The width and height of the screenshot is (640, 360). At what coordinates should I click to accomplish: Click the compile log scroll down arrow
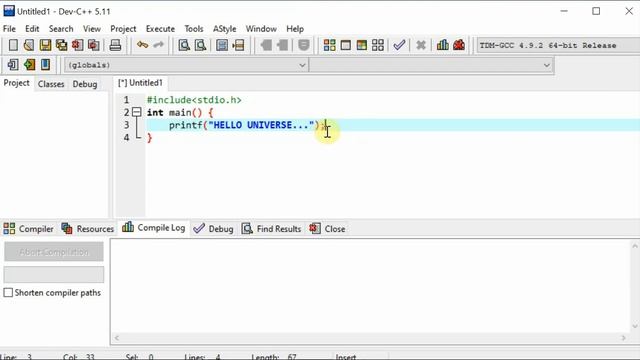634,326
